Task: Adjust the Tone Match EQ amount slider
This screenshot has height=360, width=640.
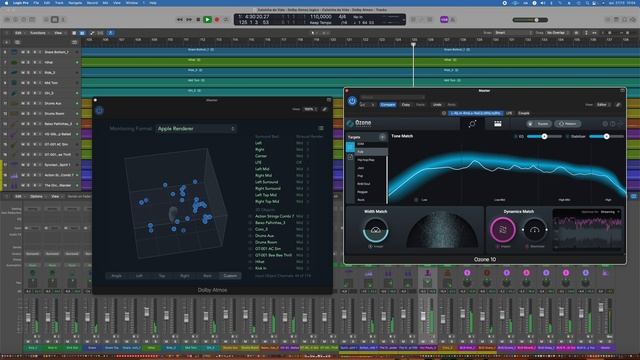Action: 544,136
